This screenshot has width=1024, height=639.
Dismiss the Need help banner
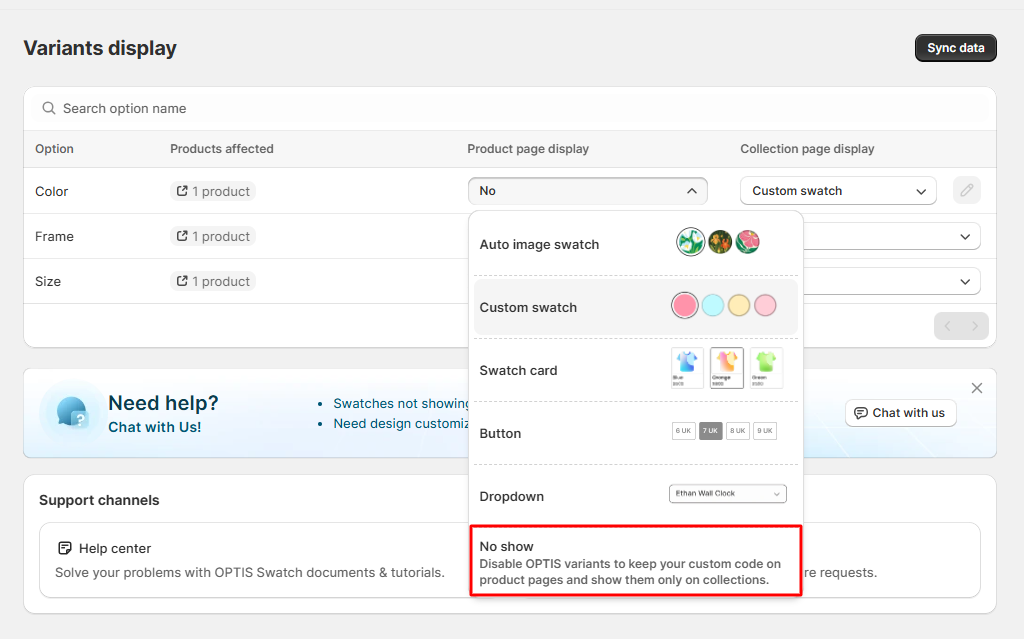point(977,388)
